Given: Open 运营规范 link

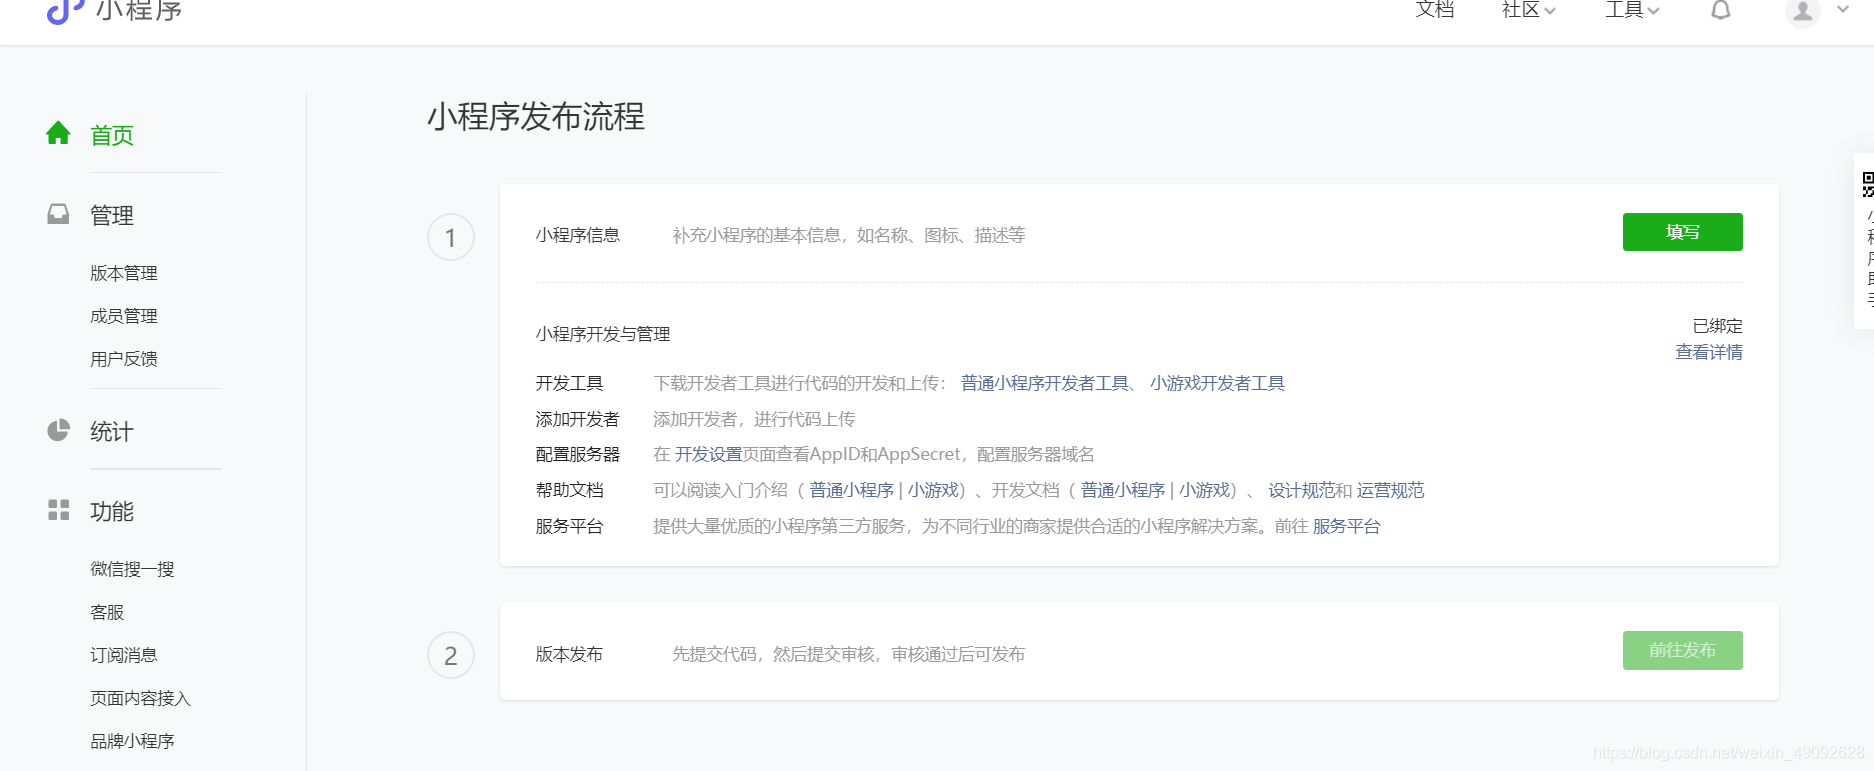Looking at the screenshot, I should click(x=1390, y=490).
